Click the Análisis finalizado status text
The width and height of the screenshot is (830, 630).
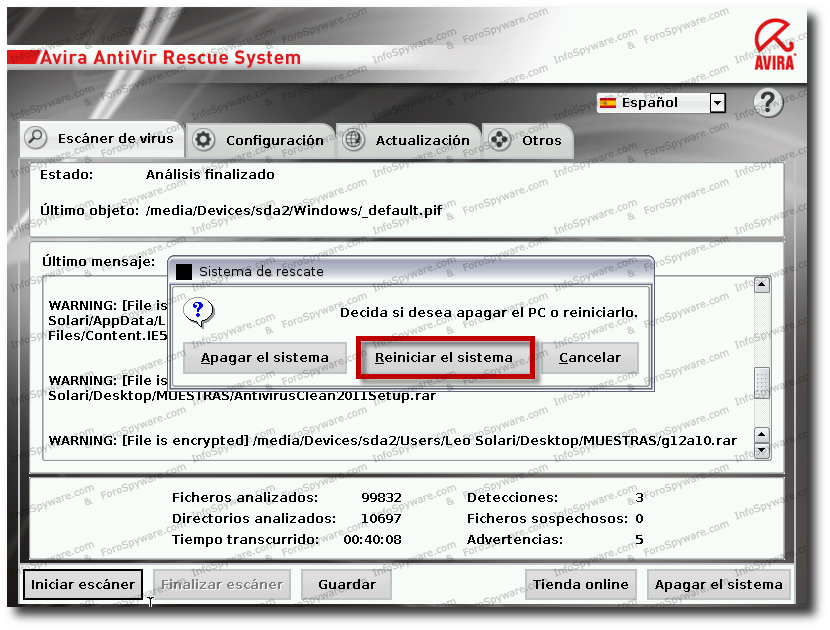[210, 175]
